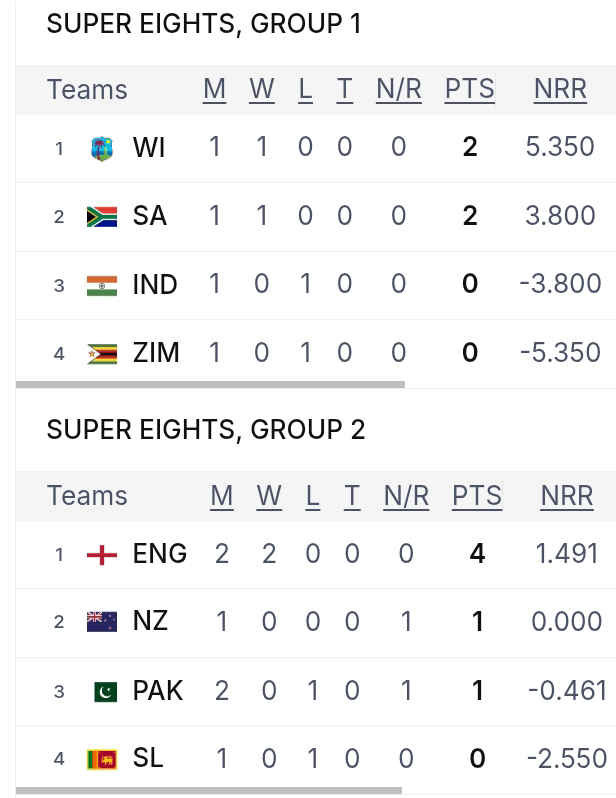Click Group 2 W column header
Viewport: 616px width, 798px height.
click(269, 496)
